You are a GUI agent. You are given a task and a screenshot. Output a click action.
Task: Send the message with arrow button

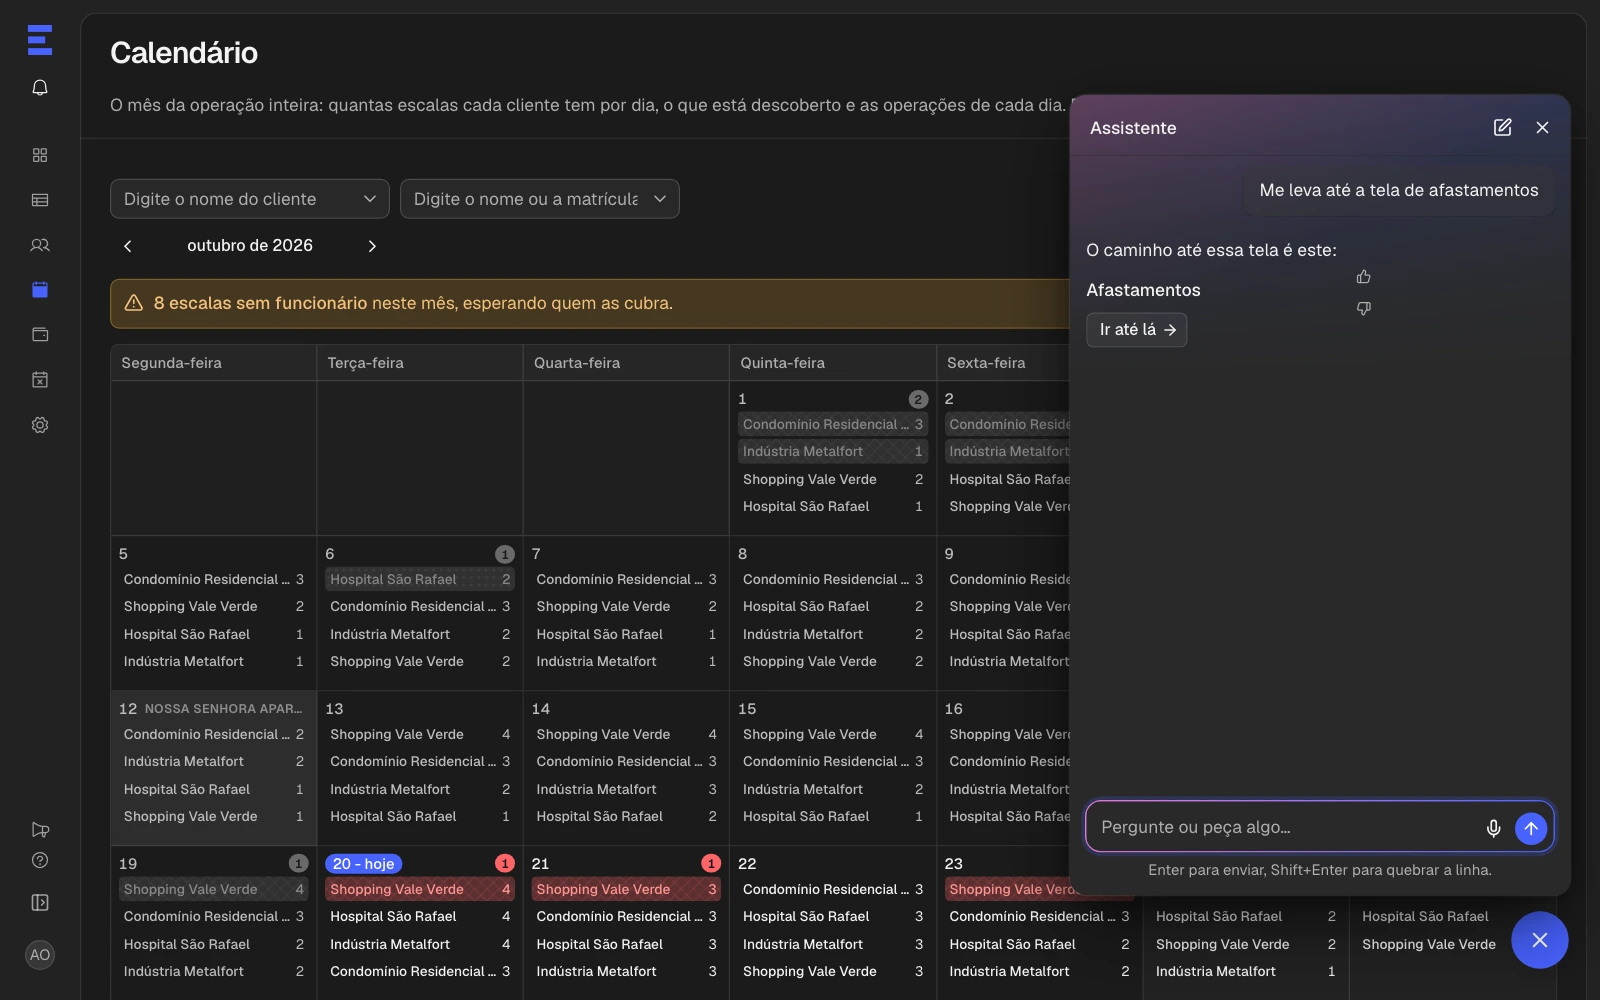coord(1530,828)
